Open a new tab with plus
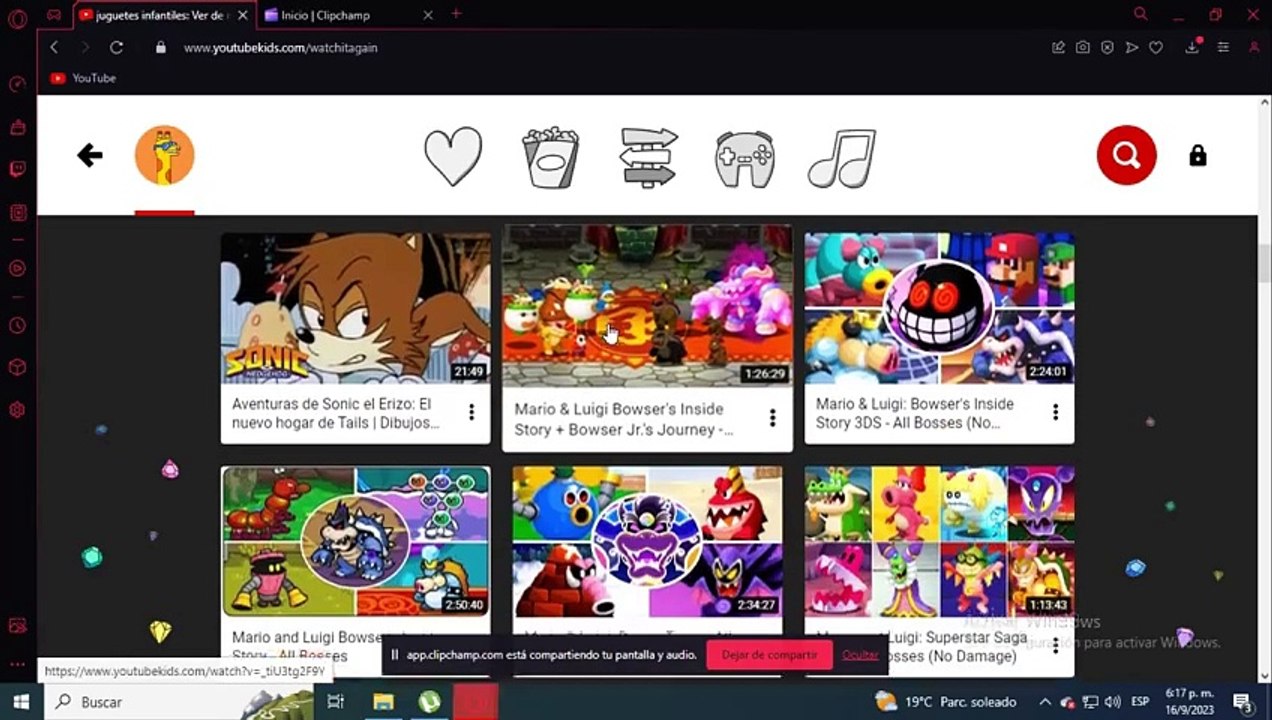Screen dimensions: 1272x720 (457, 14)
